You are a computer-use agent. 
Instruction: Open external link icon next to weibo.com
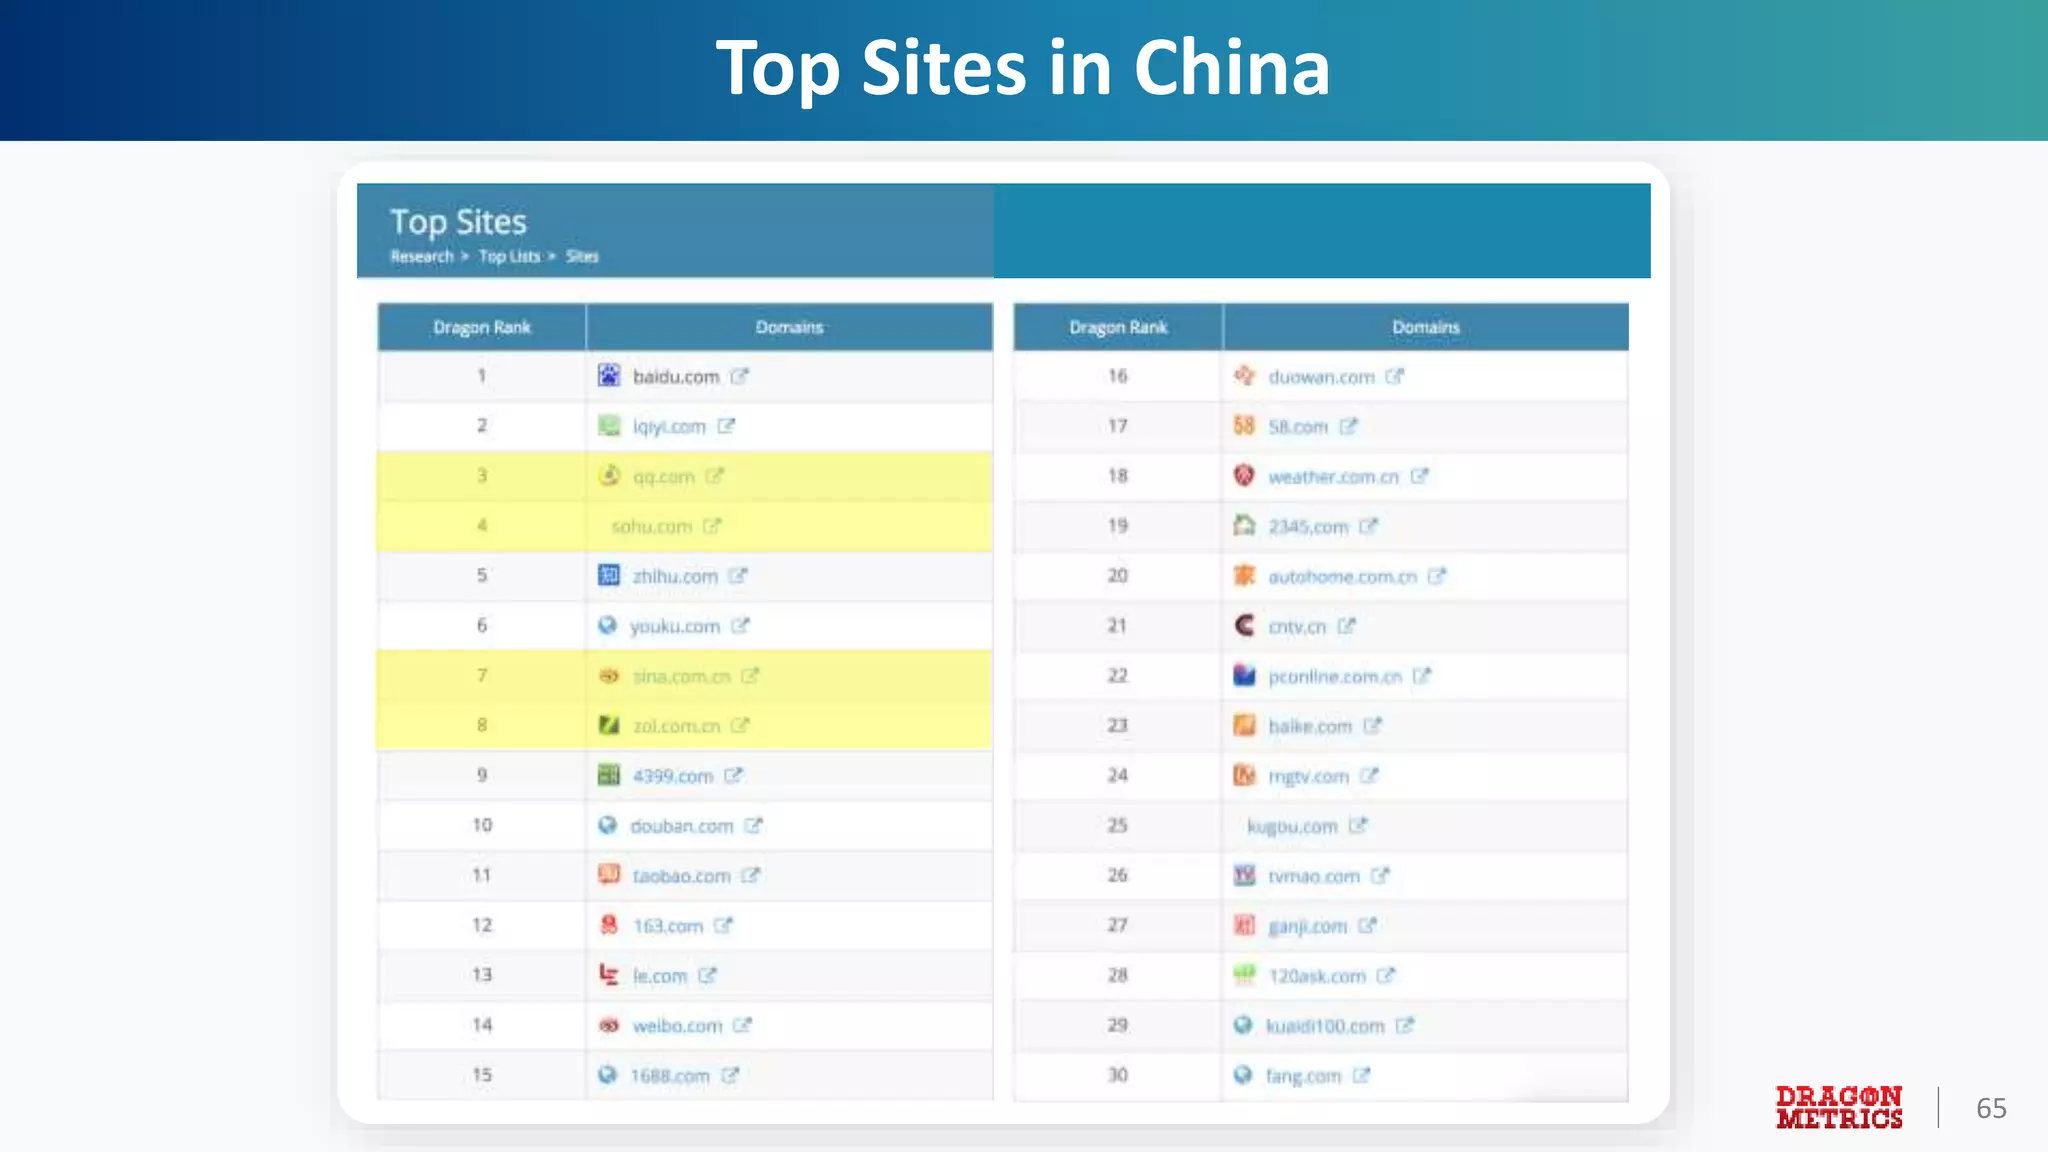pos(742,1026)
